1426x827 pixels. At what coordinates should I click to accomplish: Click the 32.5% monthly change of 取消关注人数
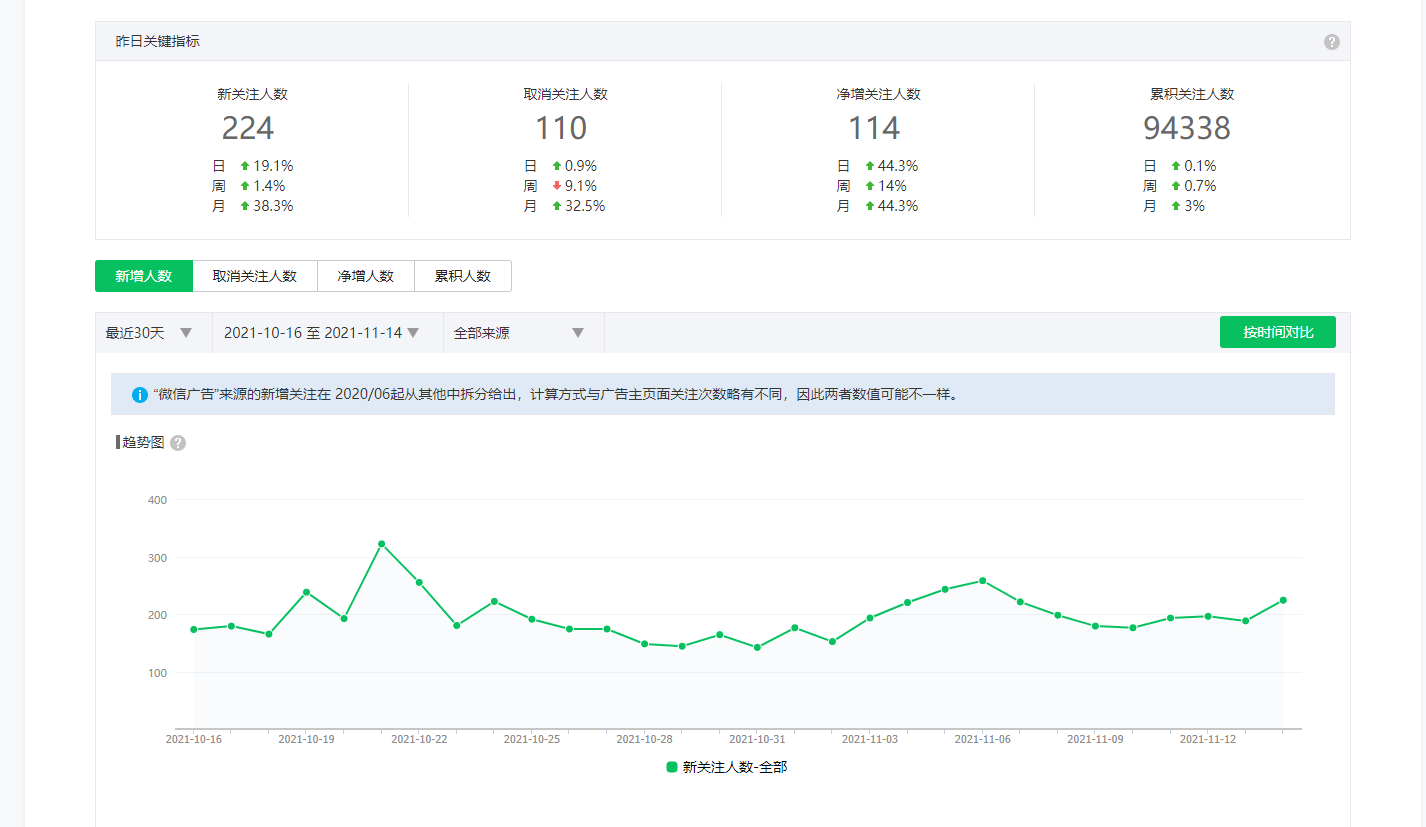586,206
